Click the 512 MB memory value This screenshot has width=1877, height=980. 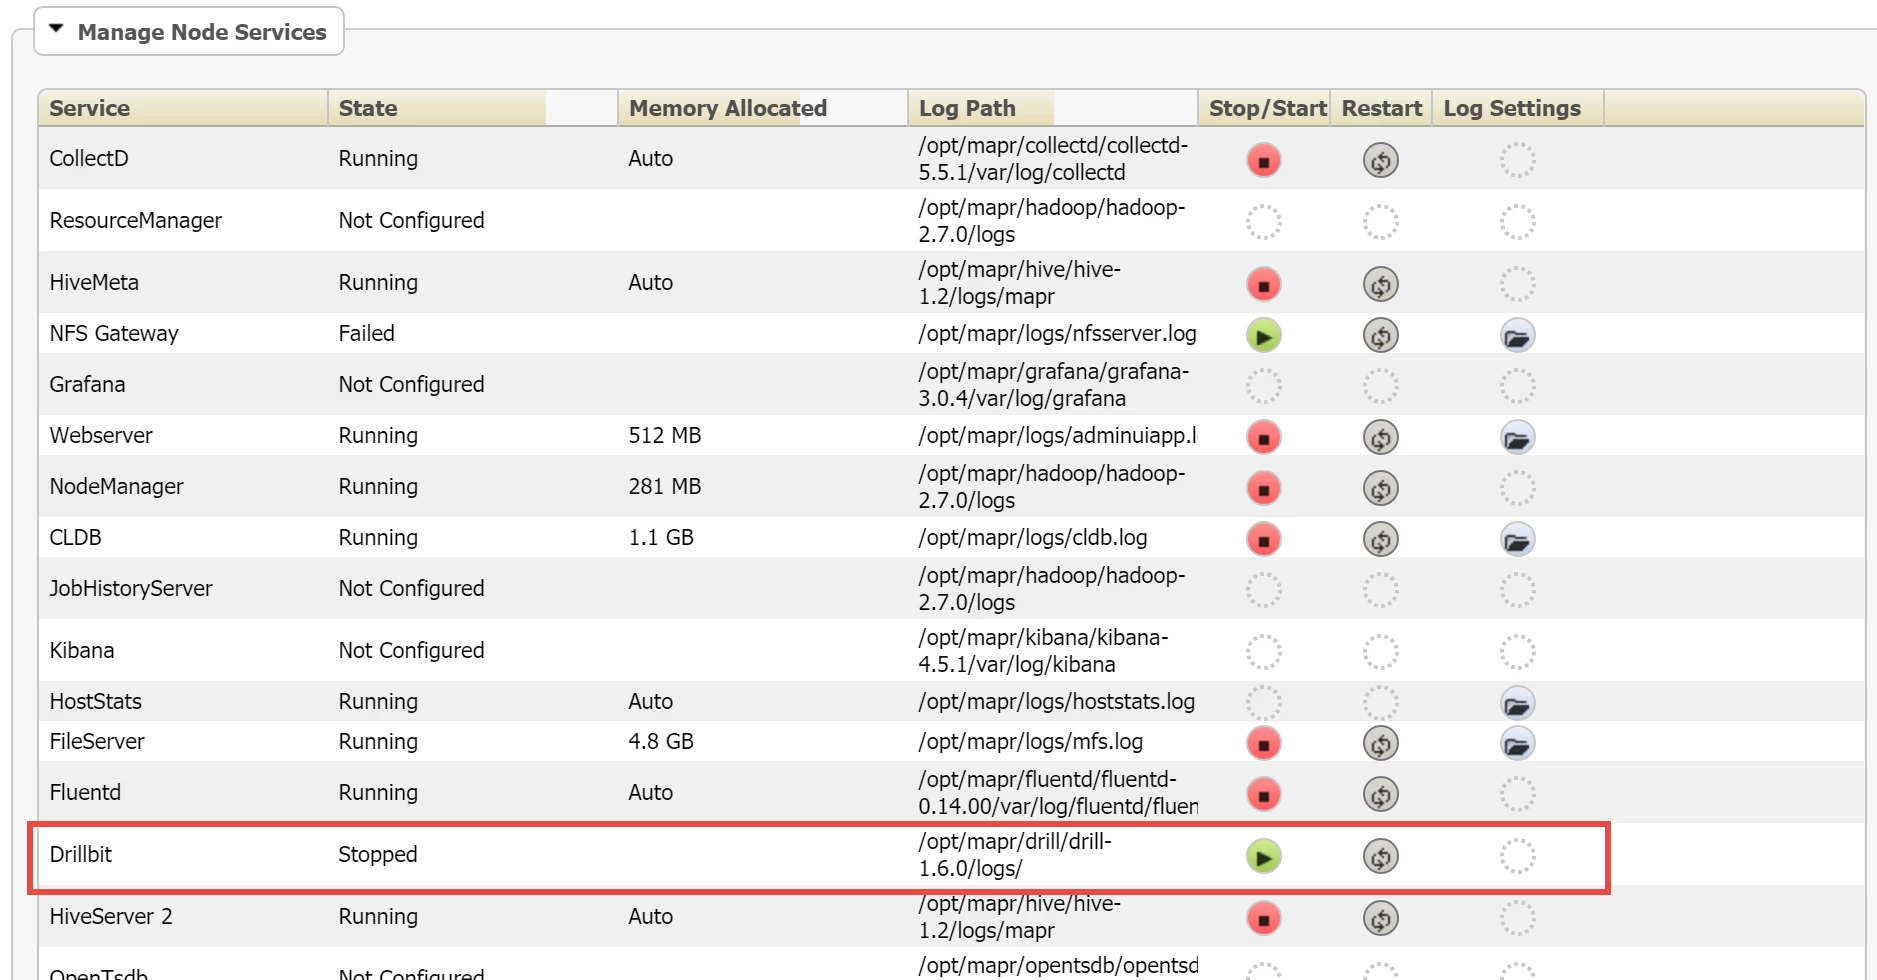pos(665,435)
